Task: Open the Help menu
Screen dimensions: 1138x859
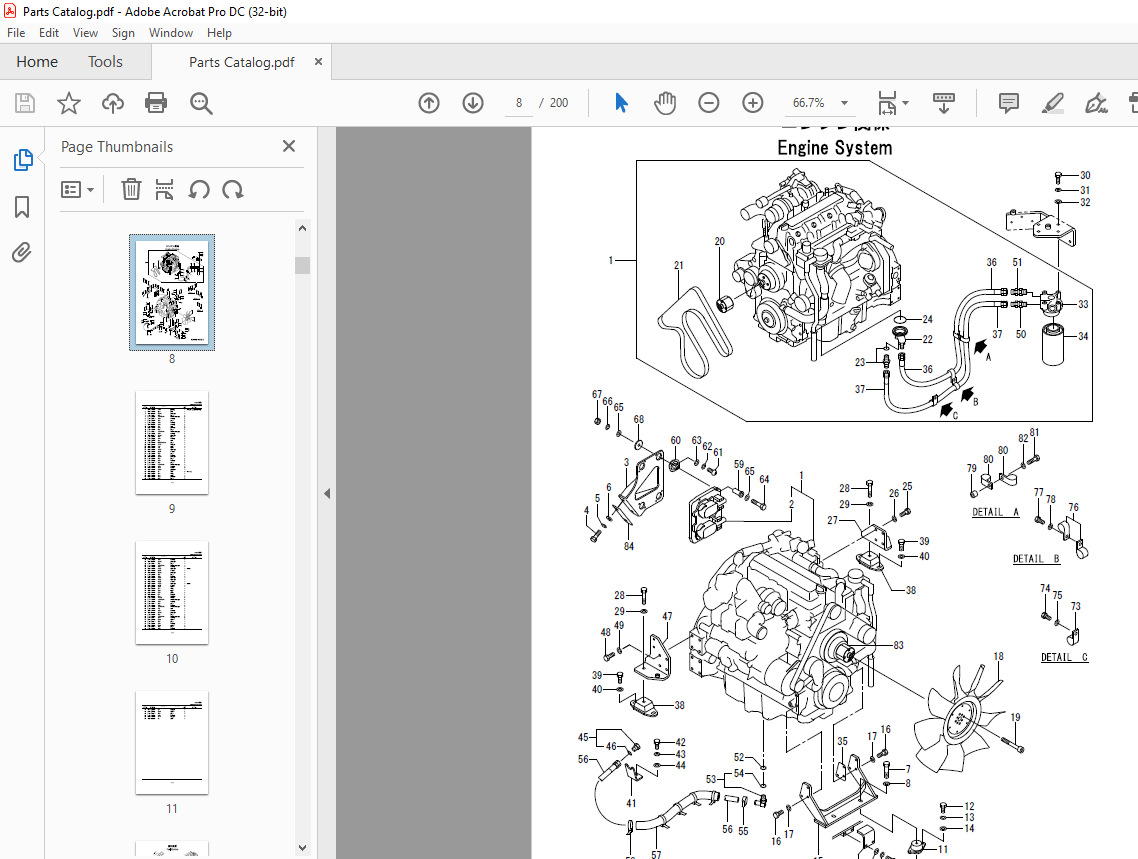Action: coord(219,33)
